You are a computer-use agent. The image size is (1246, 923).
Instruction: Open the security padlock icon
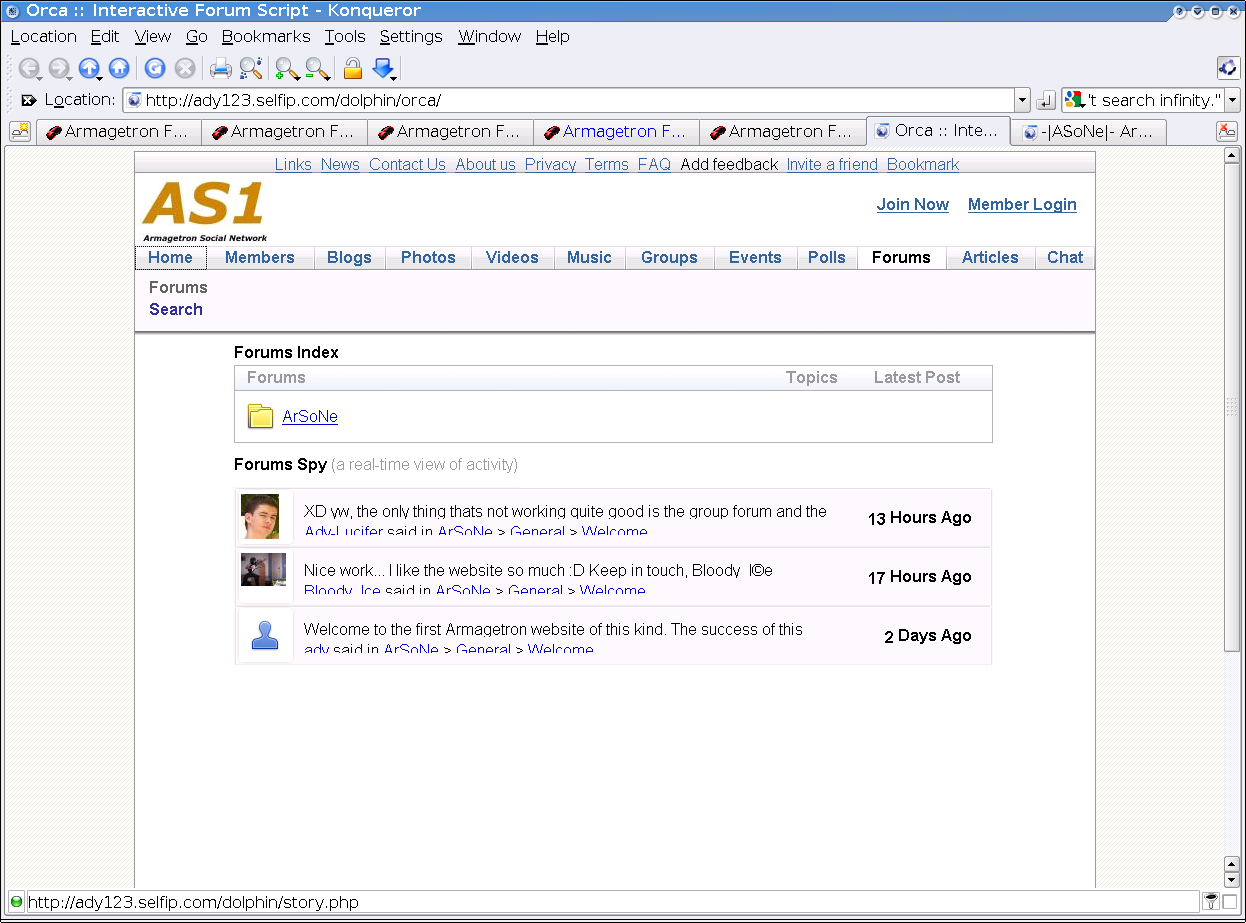(352, 68)
